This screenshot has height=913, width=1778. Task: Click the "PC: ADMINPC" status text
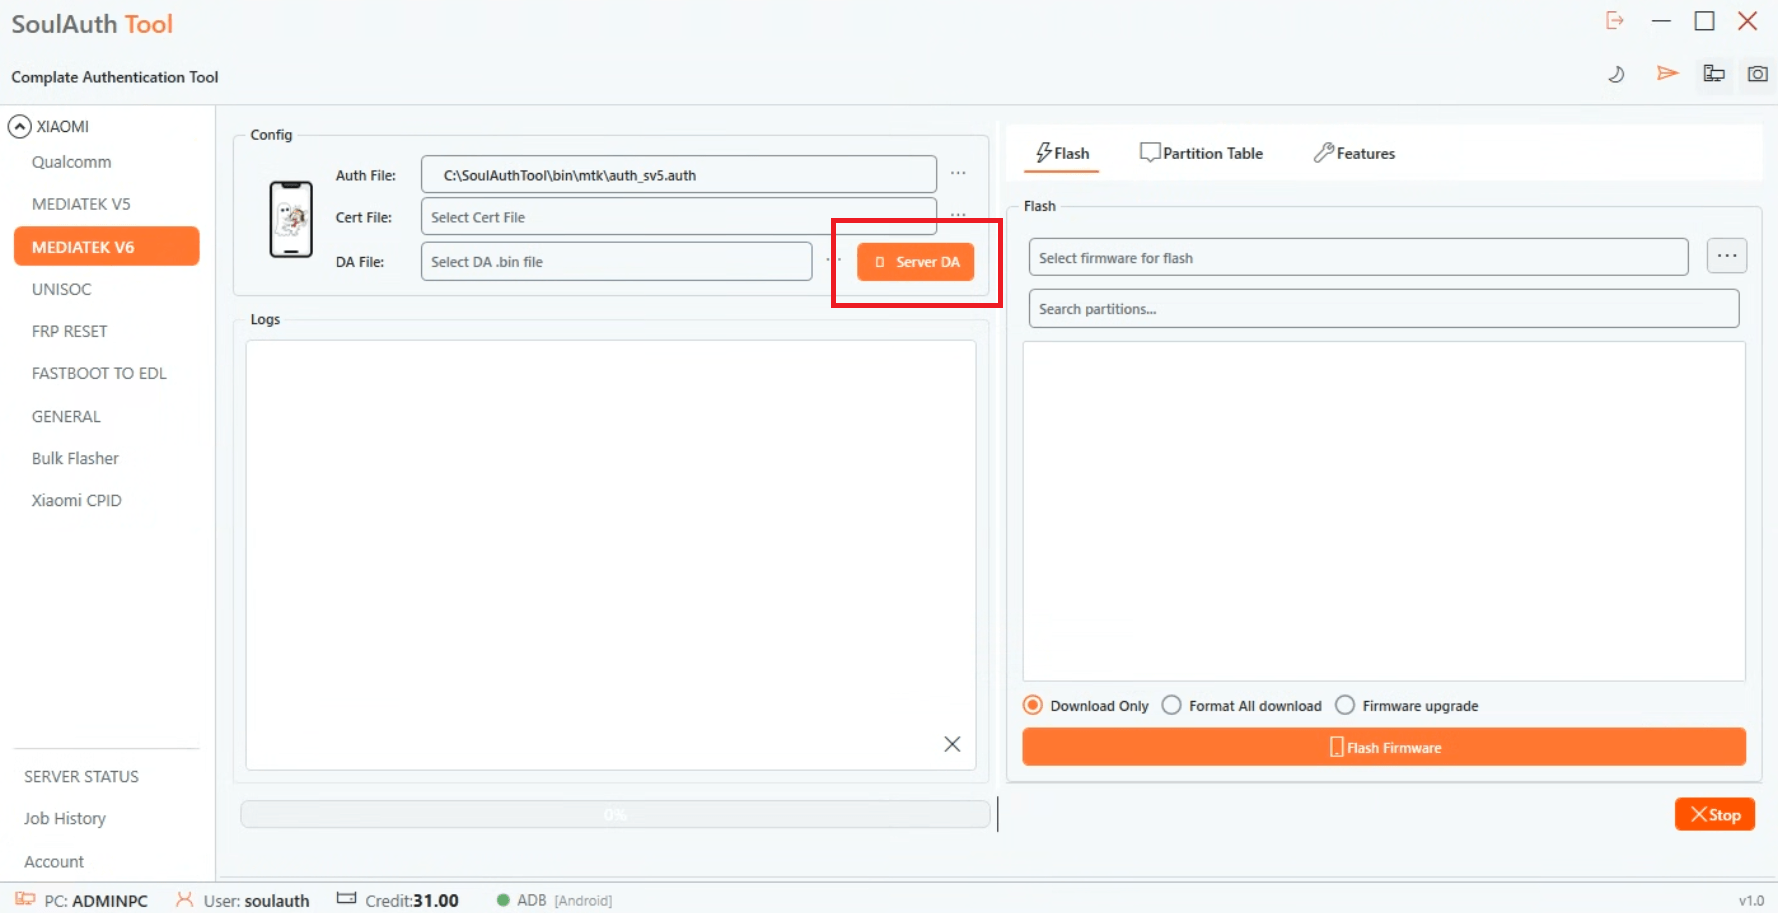coord(96,900)
